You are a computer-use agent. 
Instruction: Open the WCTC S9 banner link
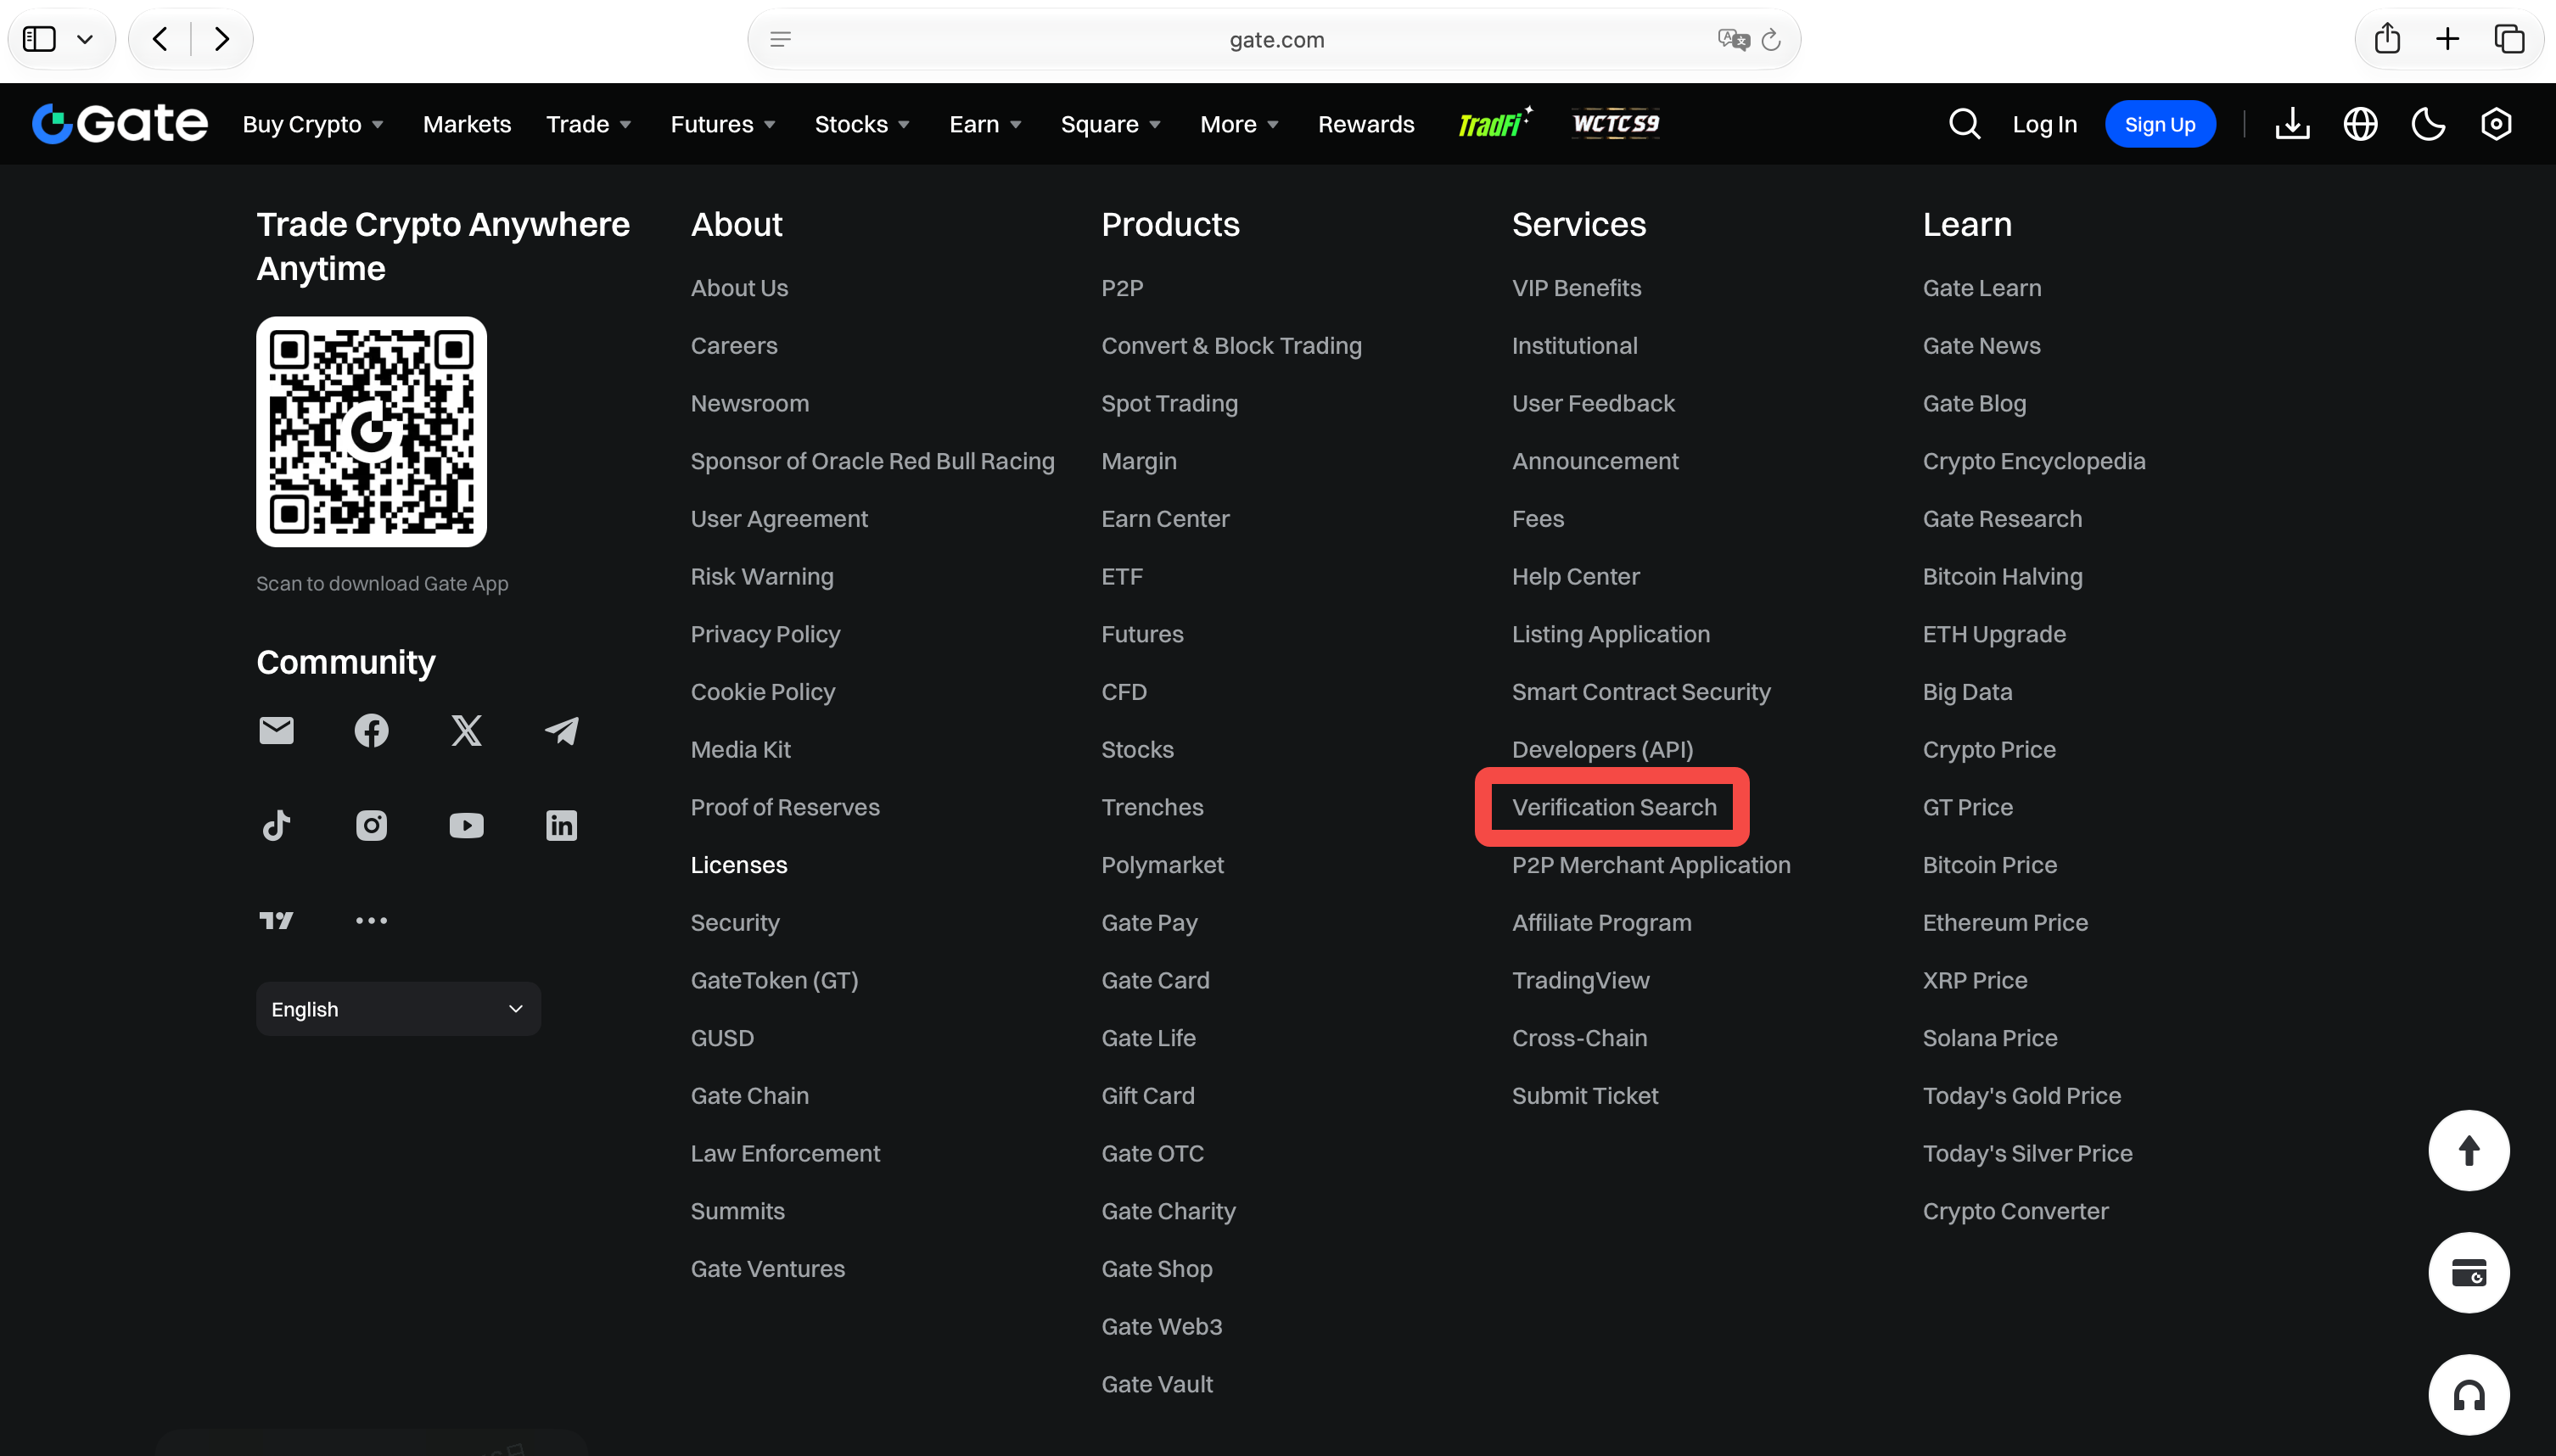[1615, 123]
